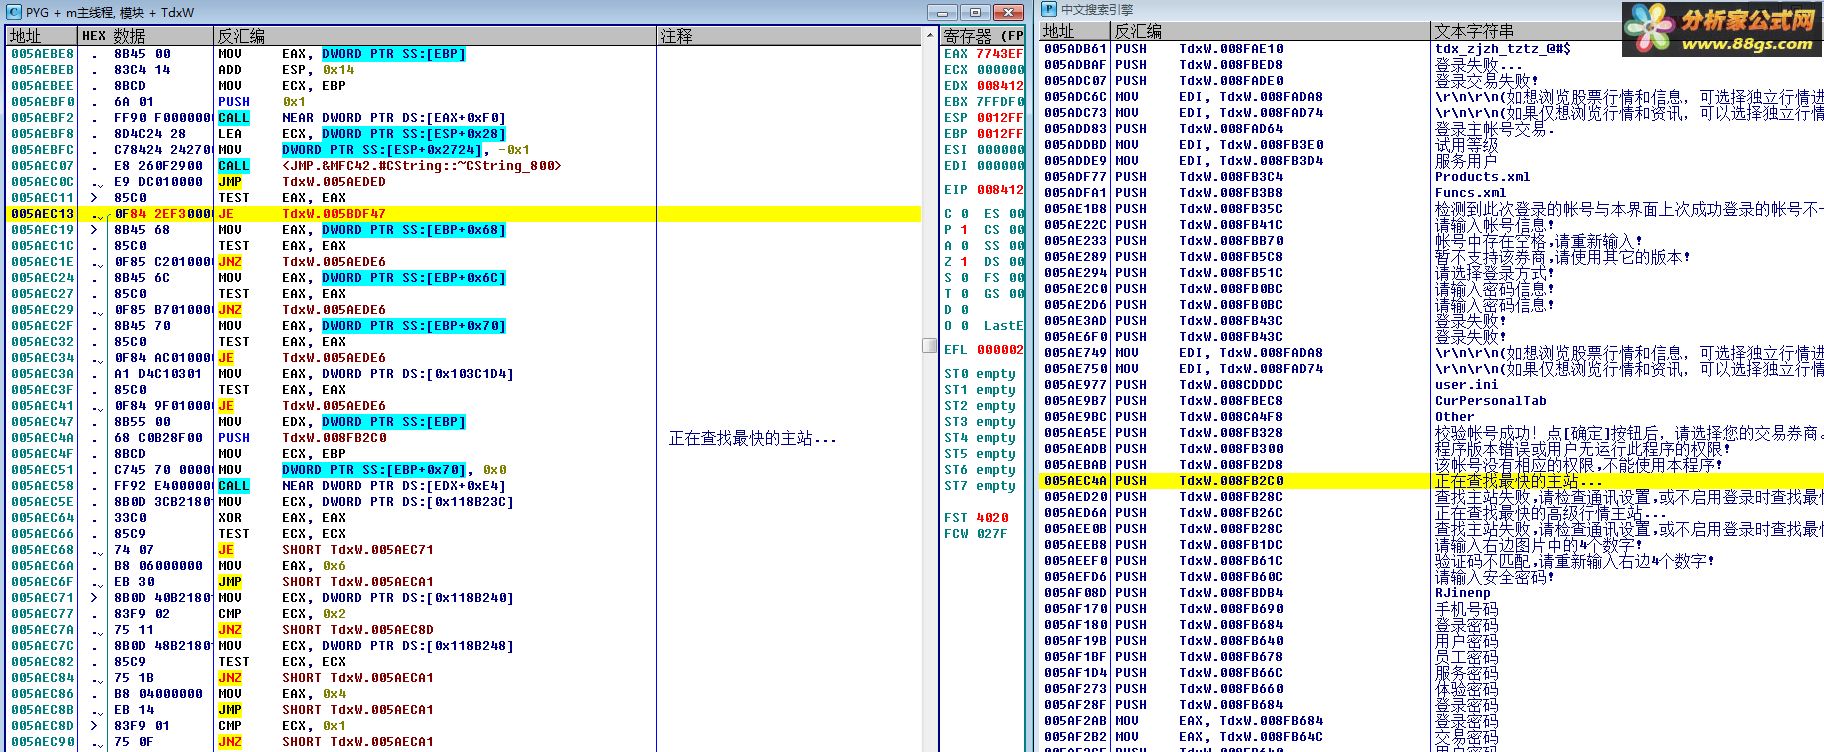Select search row 005AF170 手机号码
This screenshot has width=1824, height=752.
(1432, 609)
